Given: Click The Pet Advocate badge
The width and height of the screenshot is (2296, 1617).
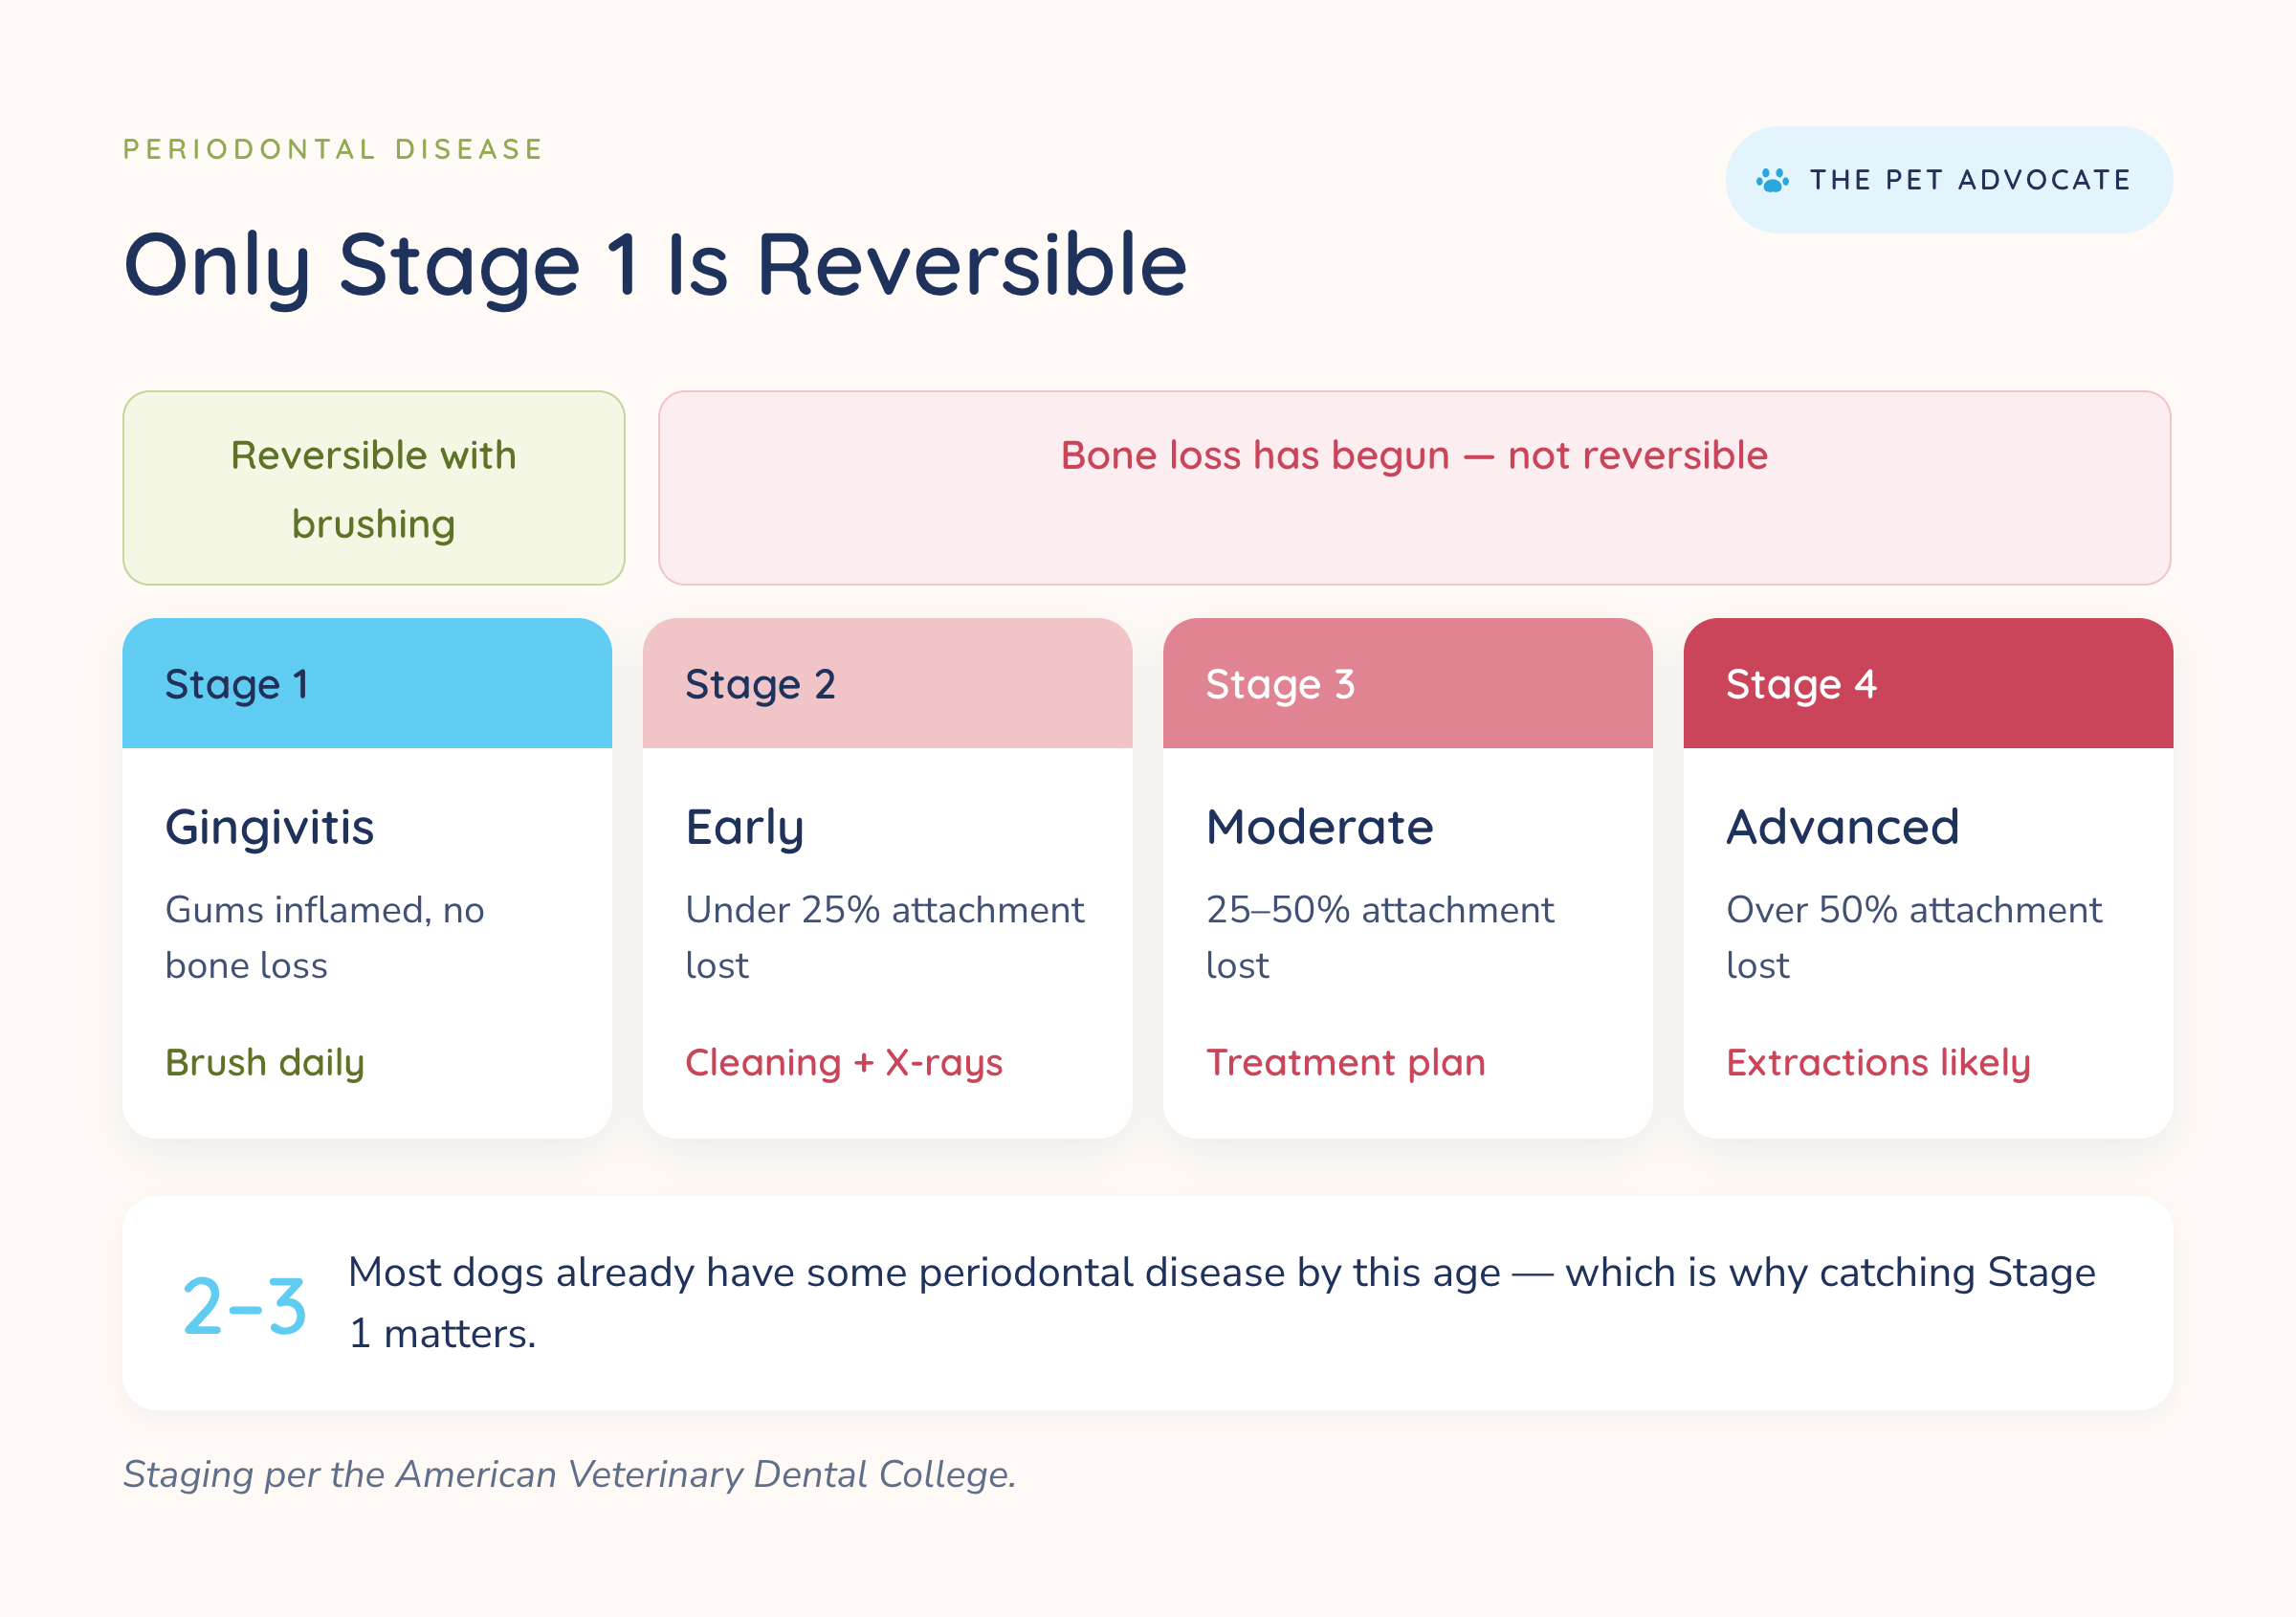Looking at the screenshot, I should point(1948,180).
